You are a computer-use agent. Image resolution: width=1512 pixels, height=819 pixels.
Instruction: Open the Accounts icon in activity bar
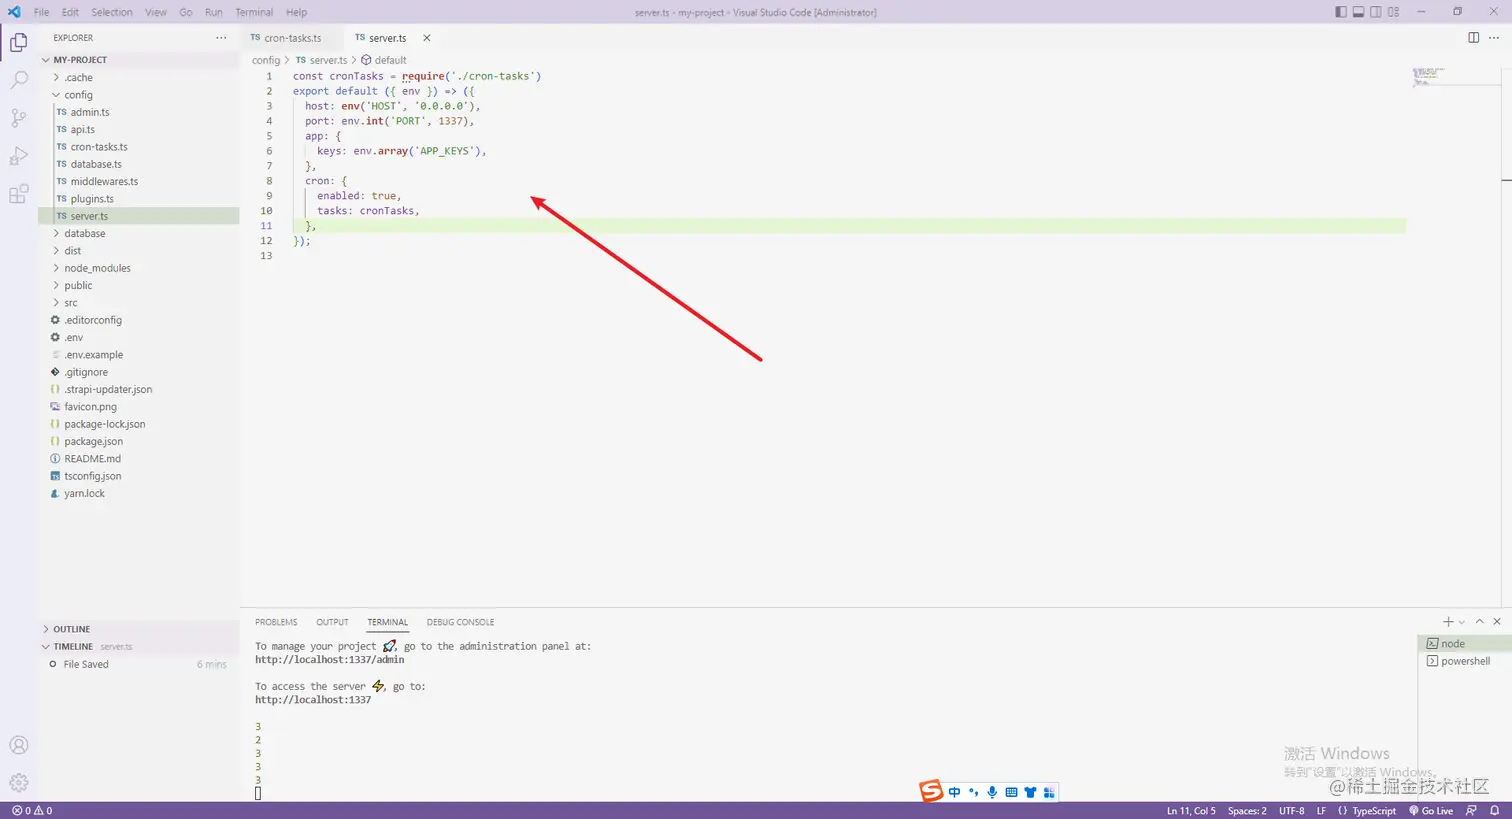[x=18, y=745]
